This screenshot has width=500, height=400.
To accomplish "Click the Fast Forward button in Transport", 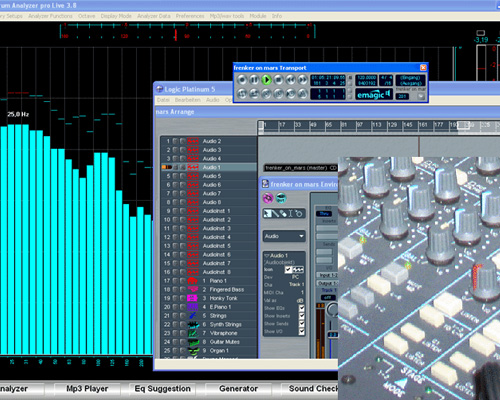I will tap(302, 80).
